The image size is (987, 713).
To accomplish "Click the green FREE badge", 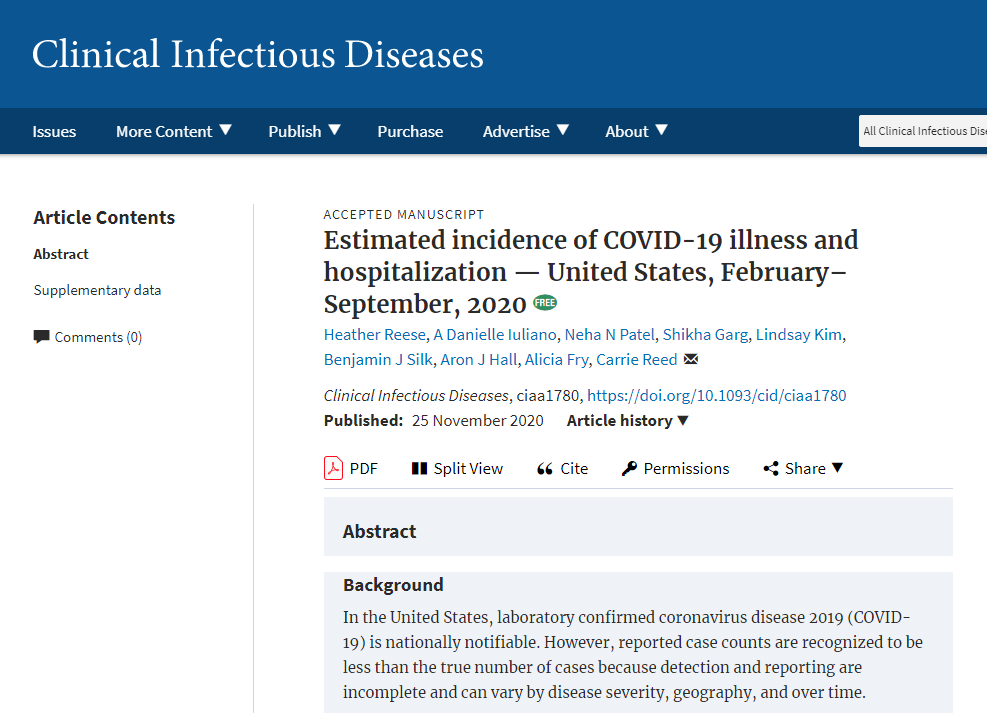I will [545, 303].
